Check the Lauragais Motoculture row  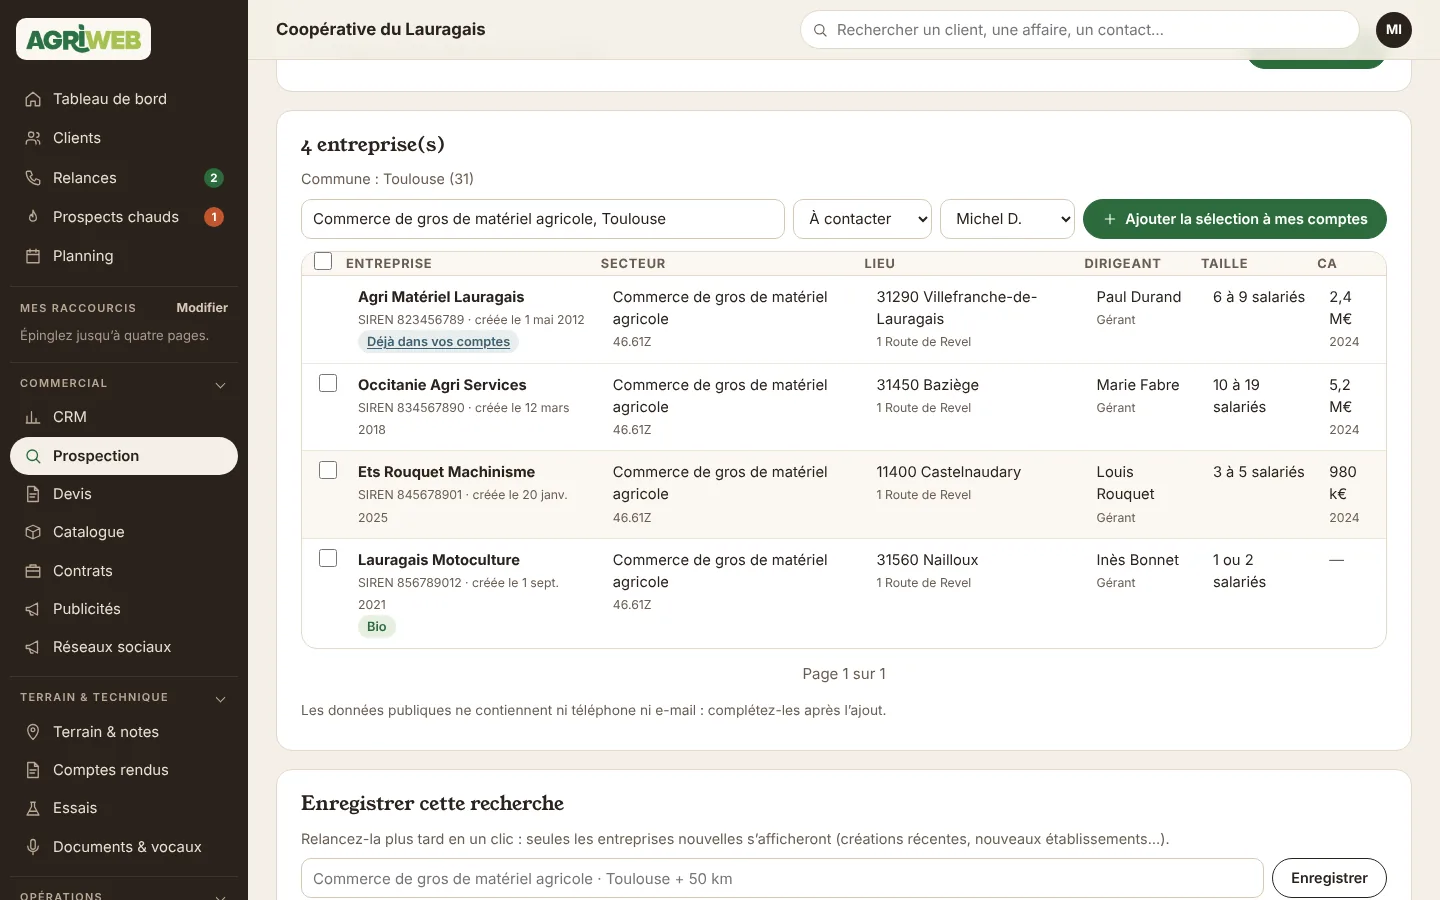(x=328, y=558)
